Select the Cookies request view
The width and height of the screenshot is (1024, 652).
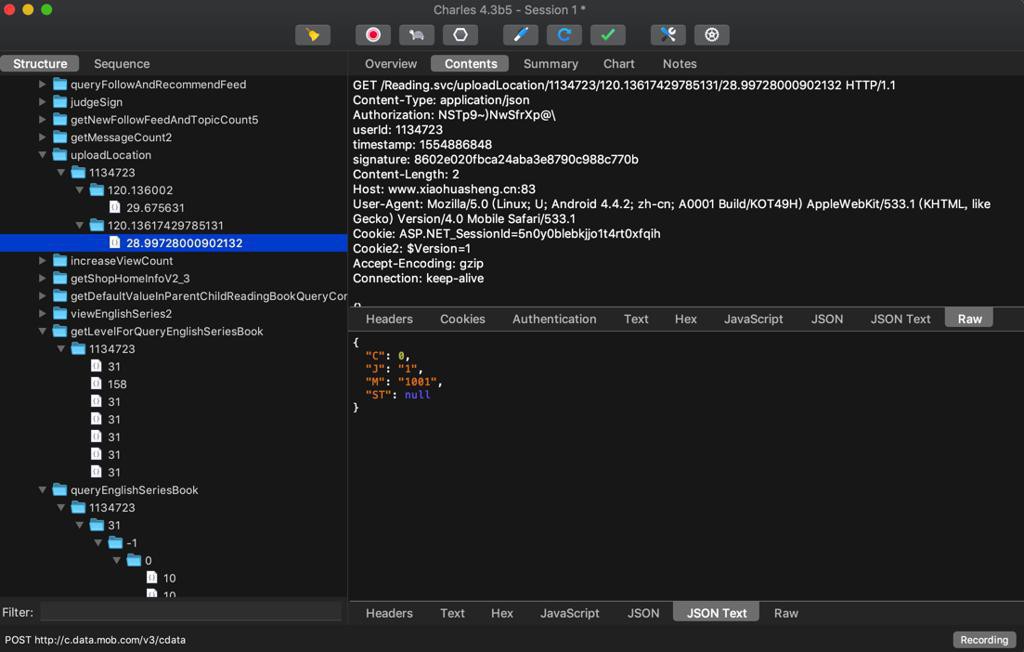(x=462, y=319)
